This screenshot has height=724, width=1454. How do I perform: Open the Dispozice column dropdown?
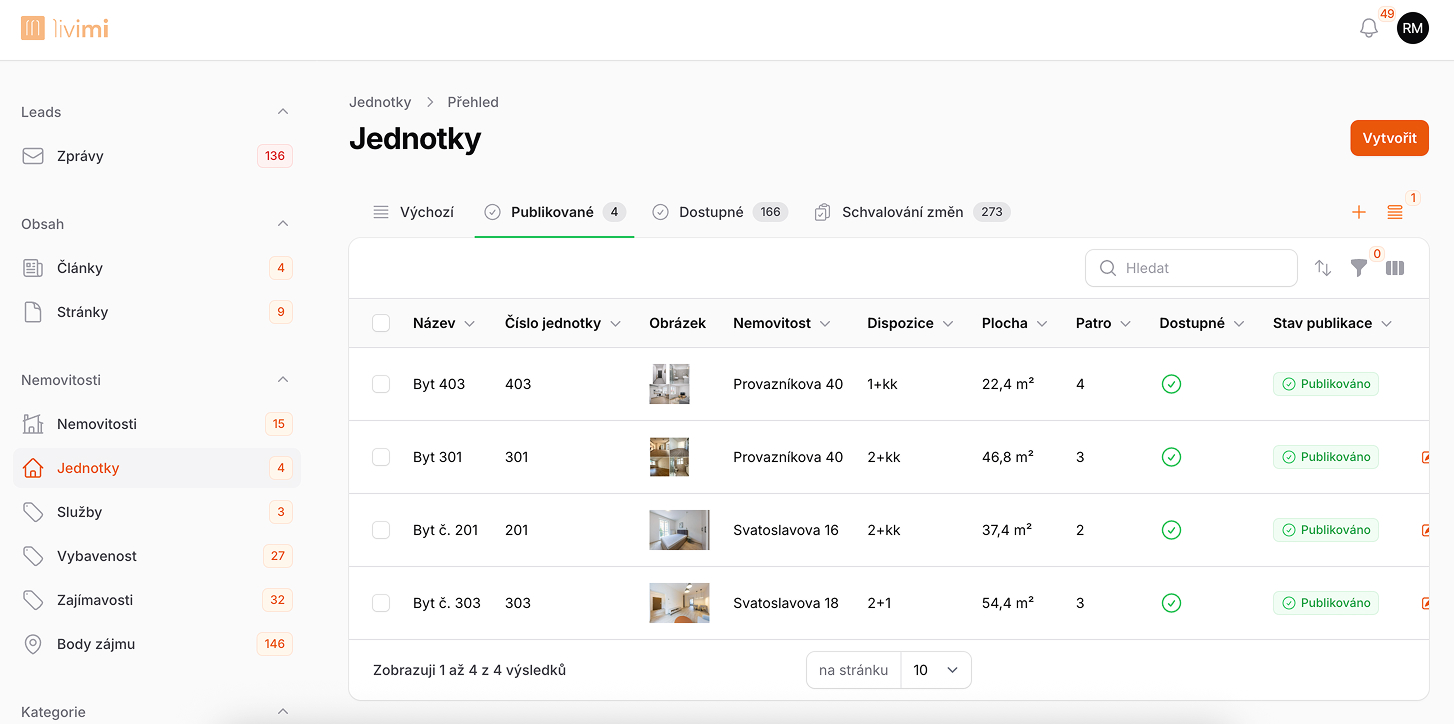[948, 324]
